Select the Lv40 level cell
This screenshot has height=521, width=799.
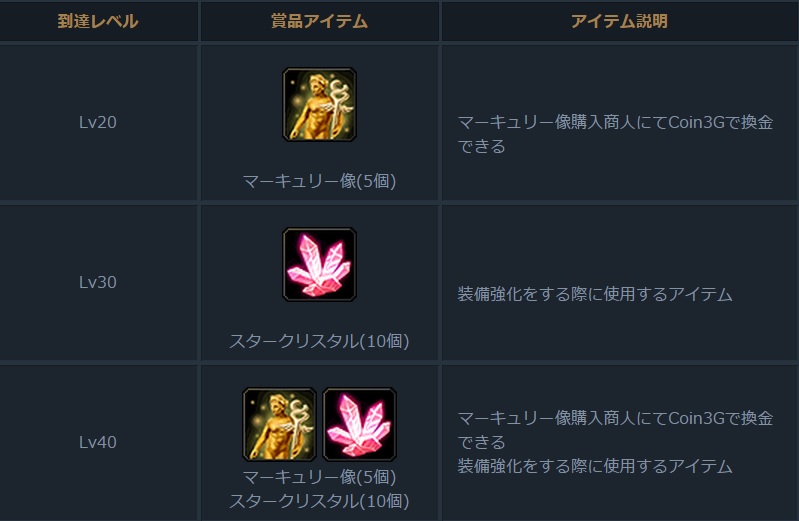point(98,441)
